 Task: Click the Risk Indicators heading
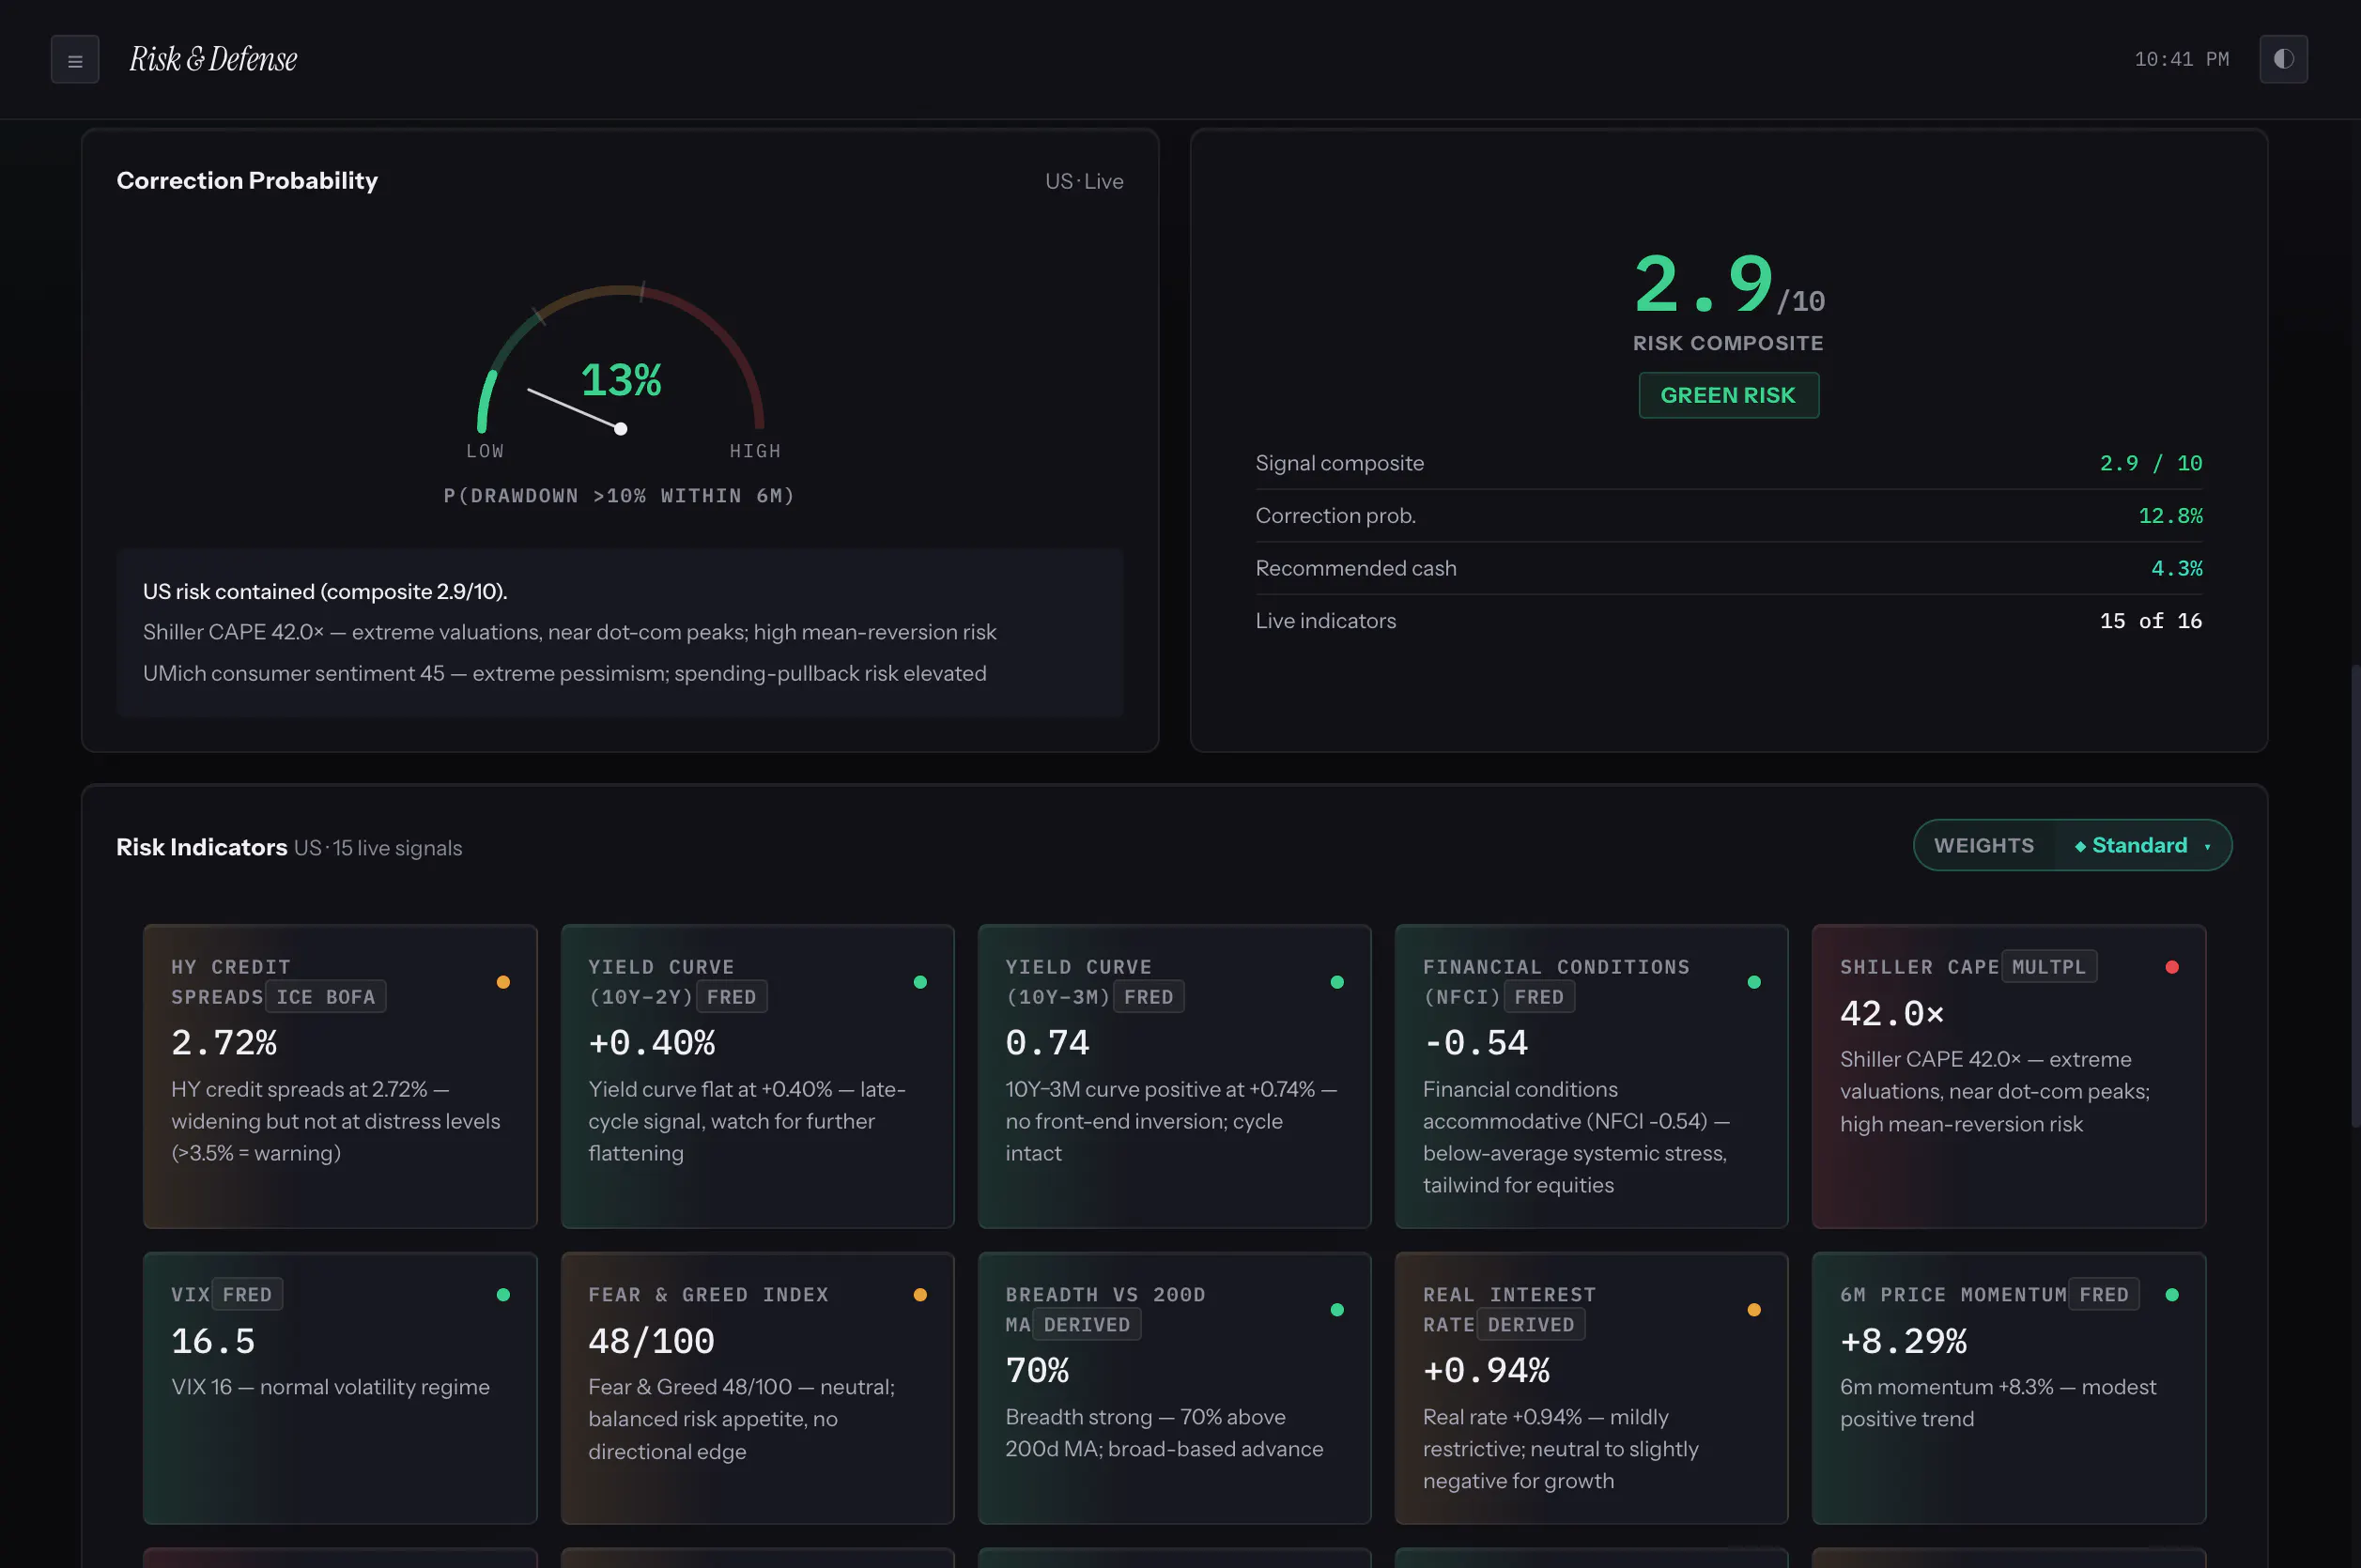202,847
